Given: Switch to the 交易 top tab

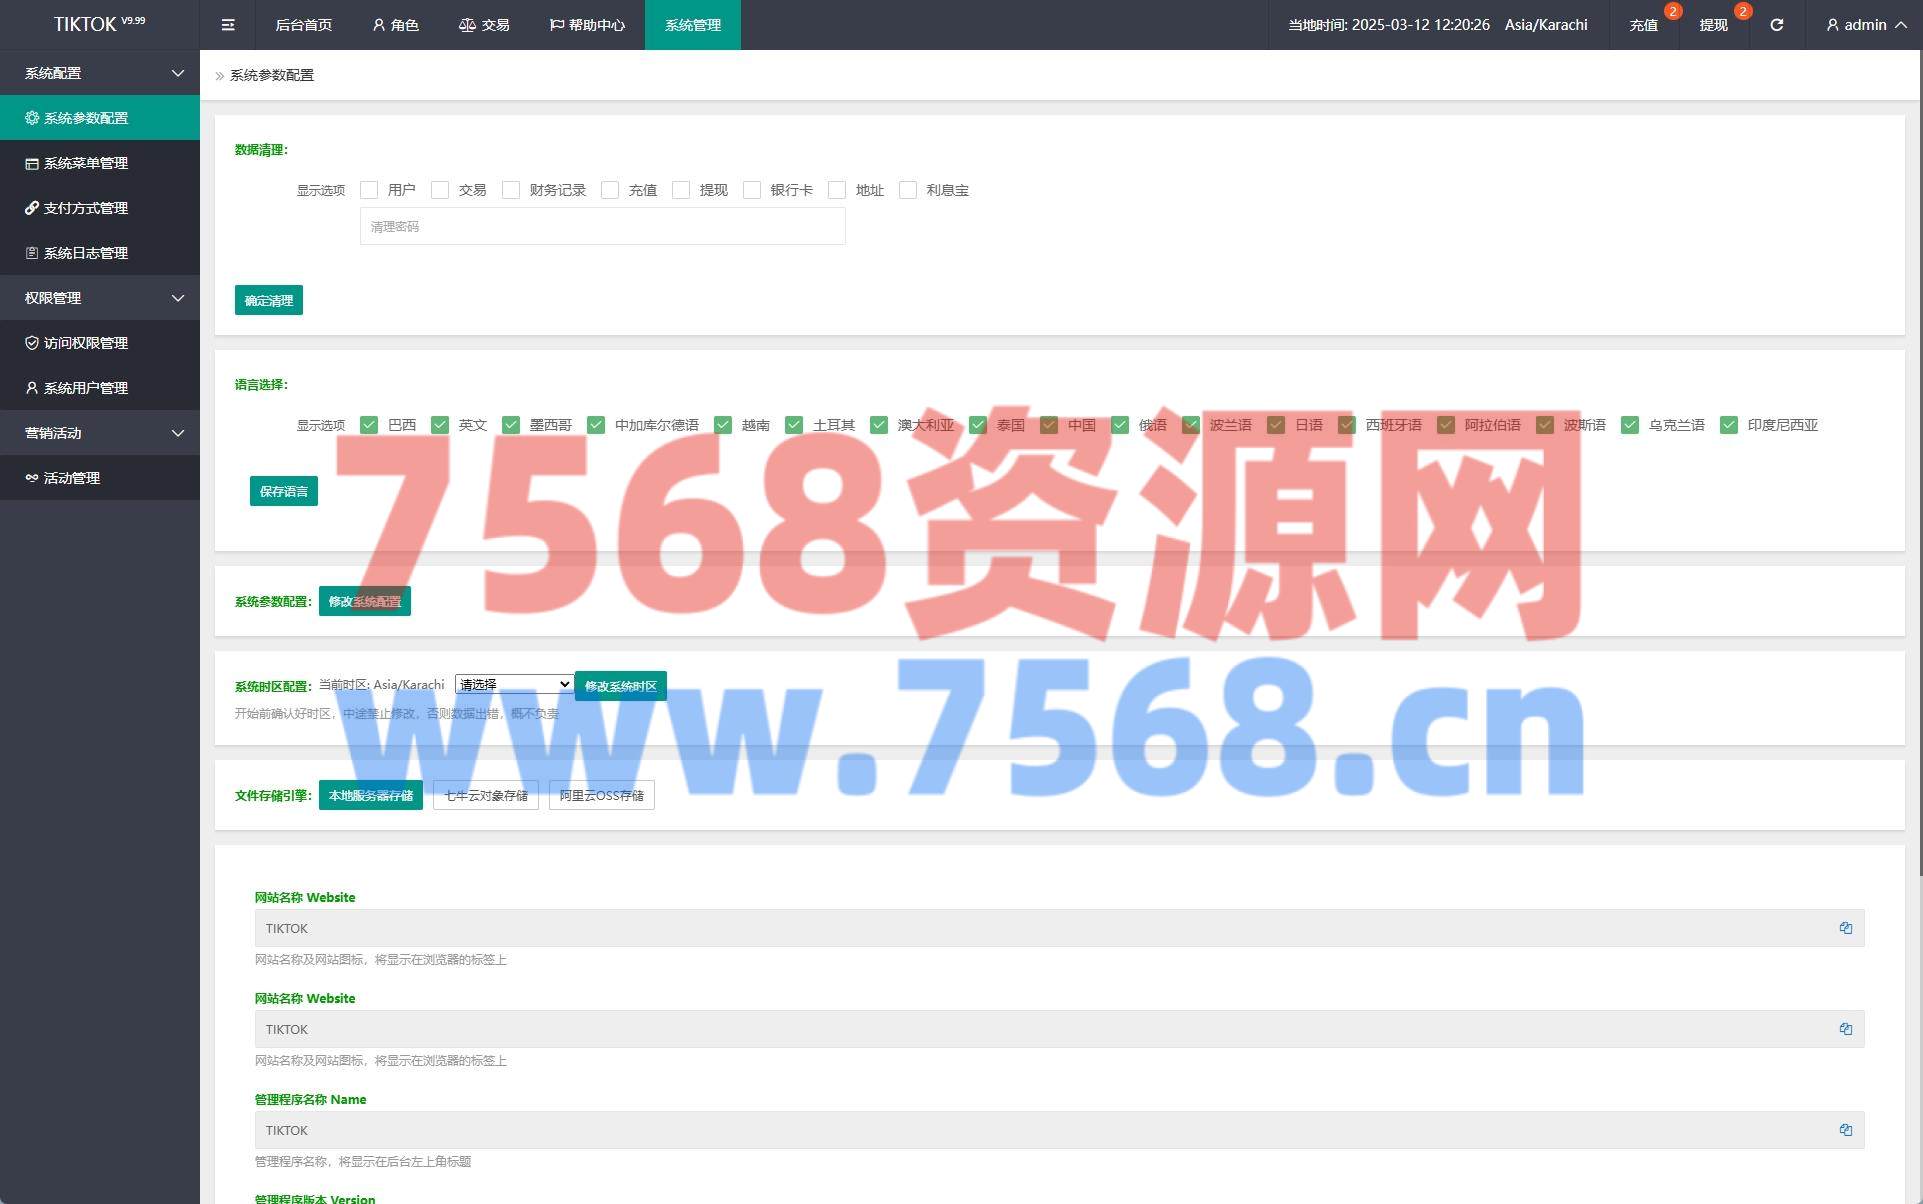Looking at the screenshot, I should 484,25.
